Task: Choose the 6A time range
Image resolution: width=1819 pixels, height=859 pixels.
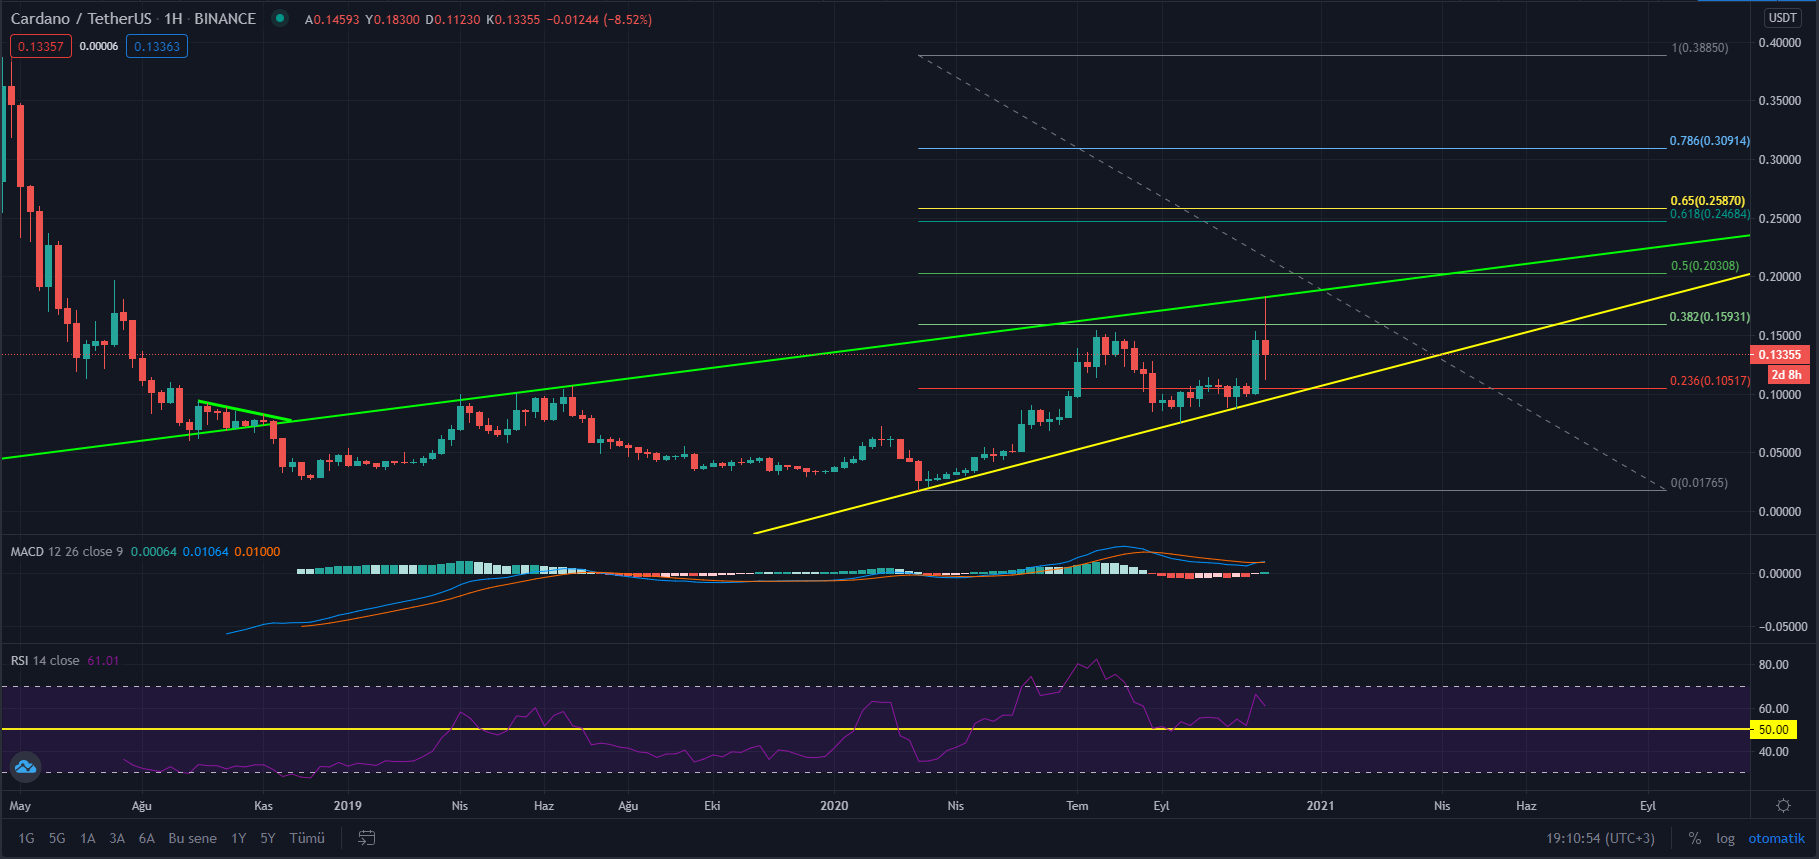Action: click(x=147, y=838)
